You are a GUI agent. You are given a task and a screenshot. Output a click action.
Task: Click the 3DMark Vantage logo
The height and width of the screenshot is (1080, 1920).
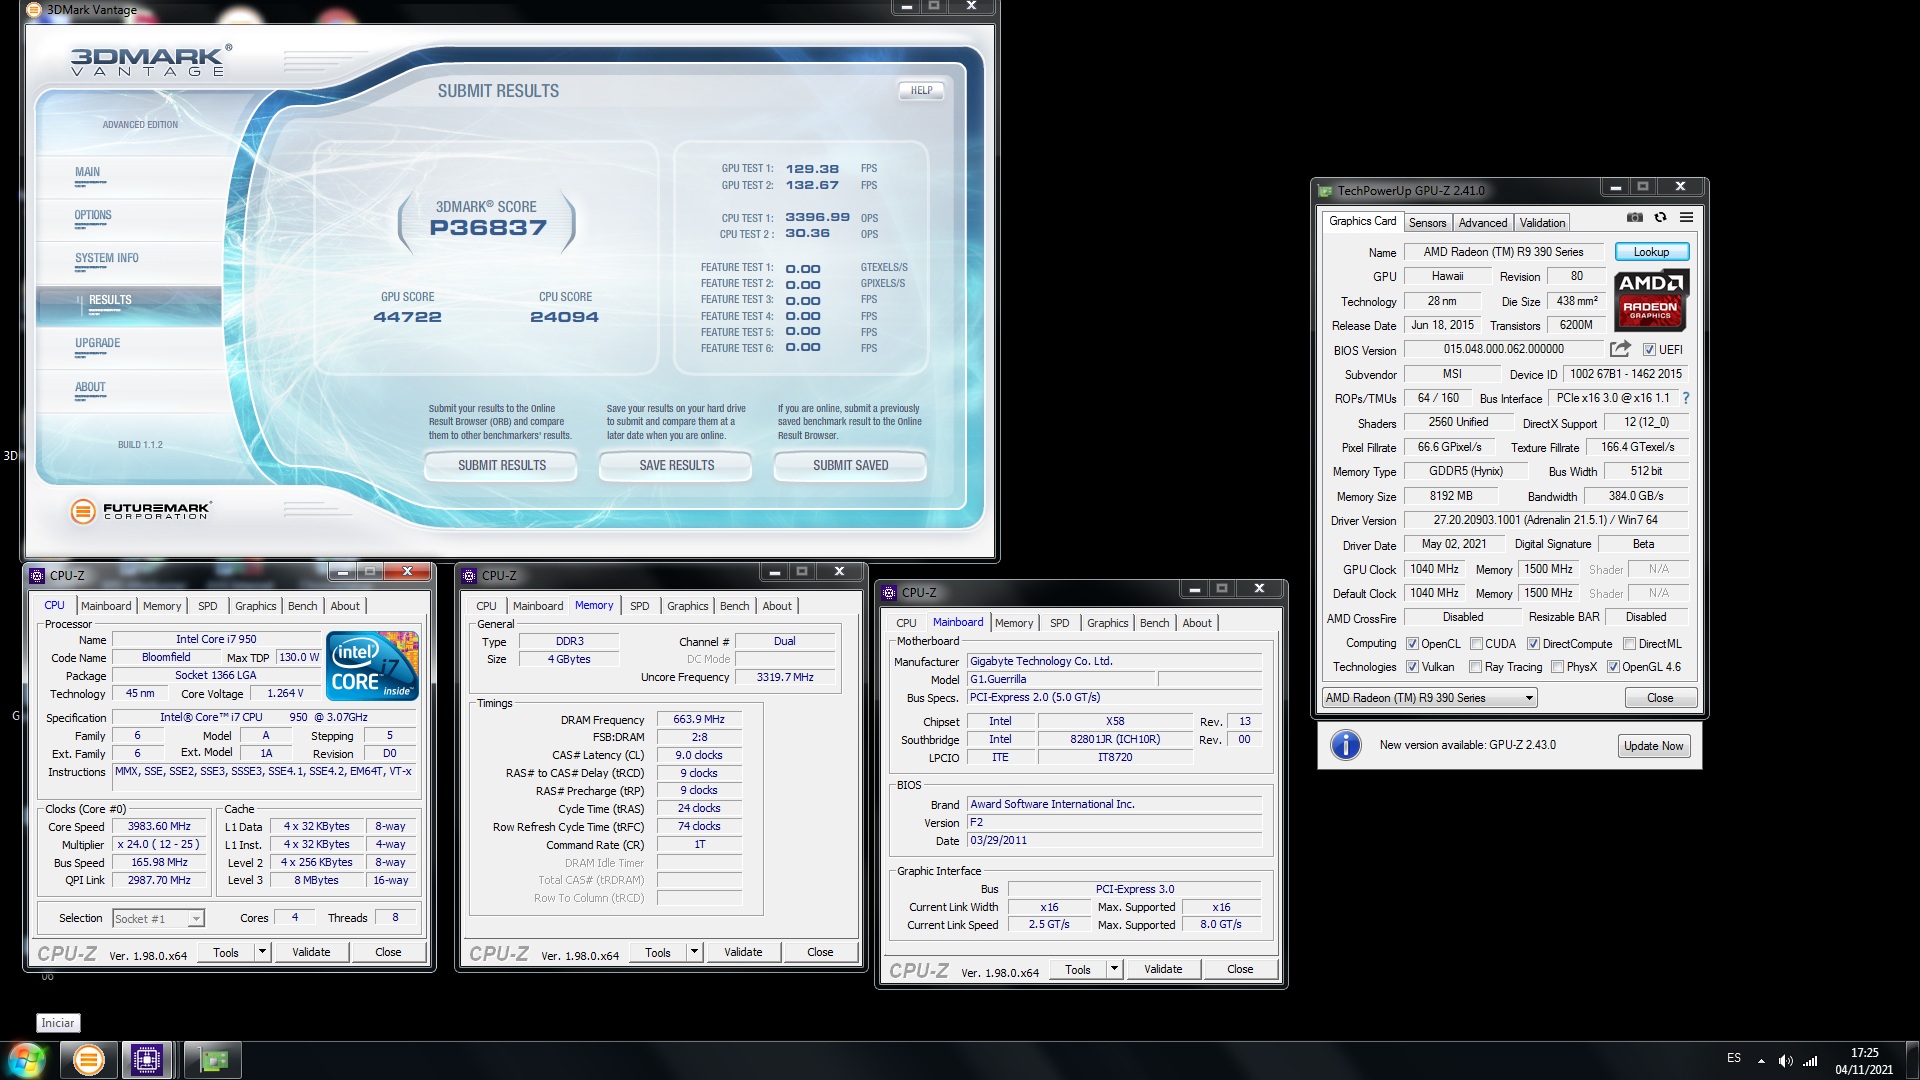click(150, 61)
